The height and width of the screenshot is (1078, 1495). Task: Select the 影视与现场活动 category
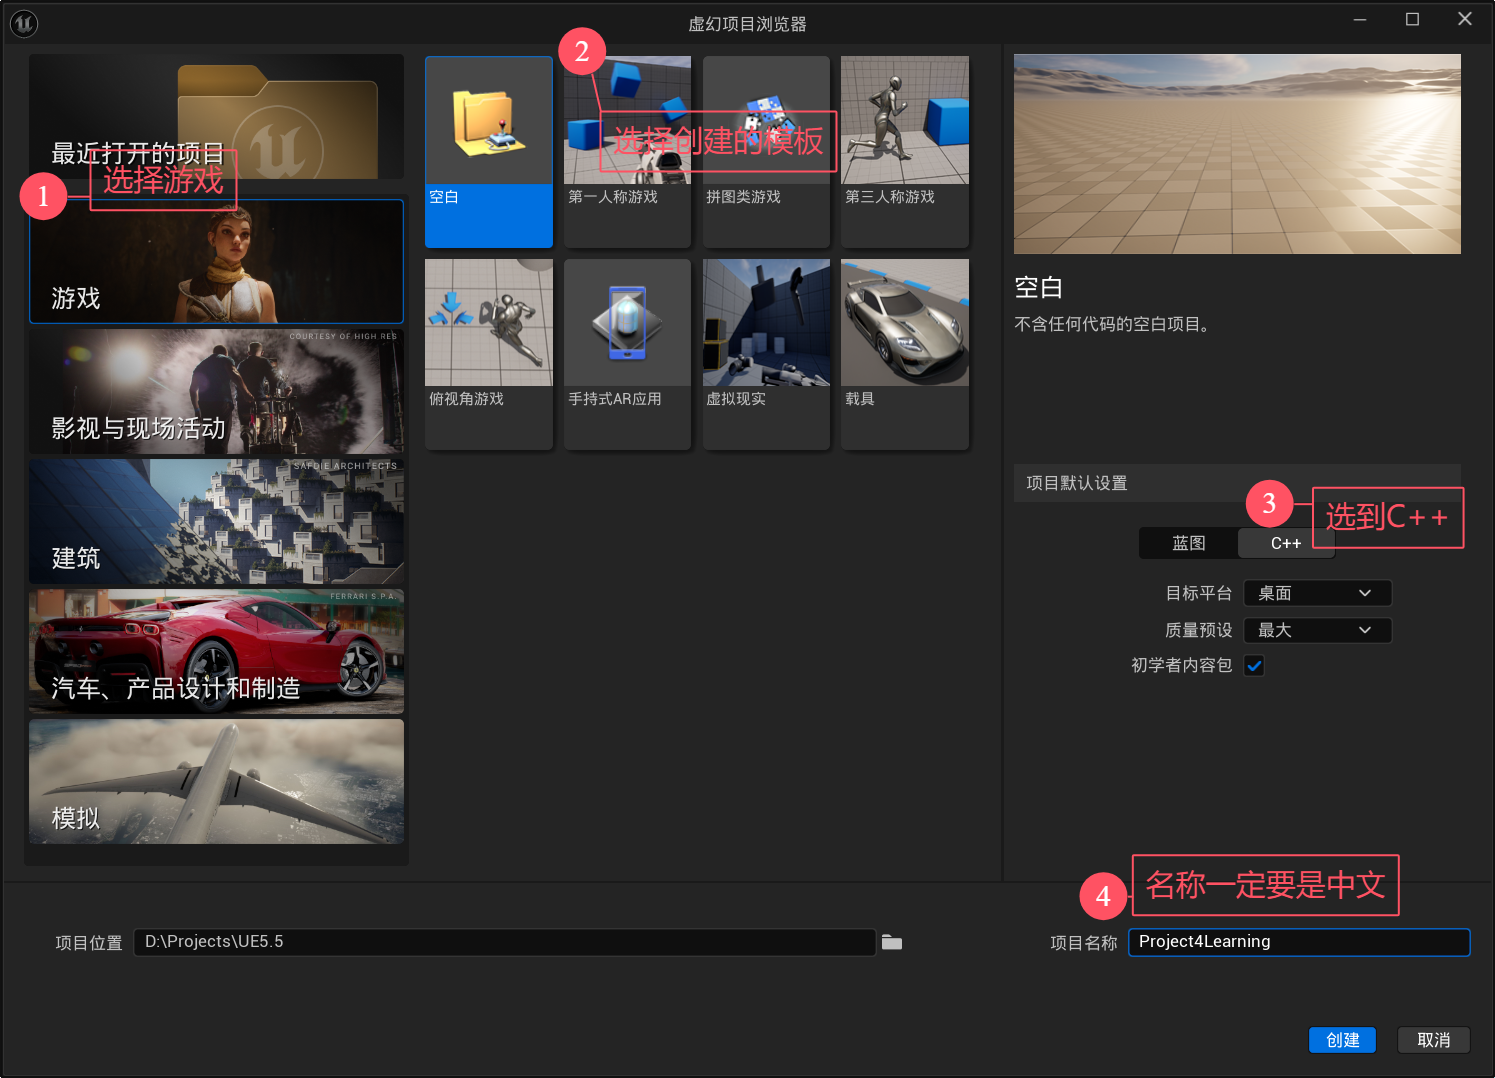pyautogui.click(x=216, y=391)
